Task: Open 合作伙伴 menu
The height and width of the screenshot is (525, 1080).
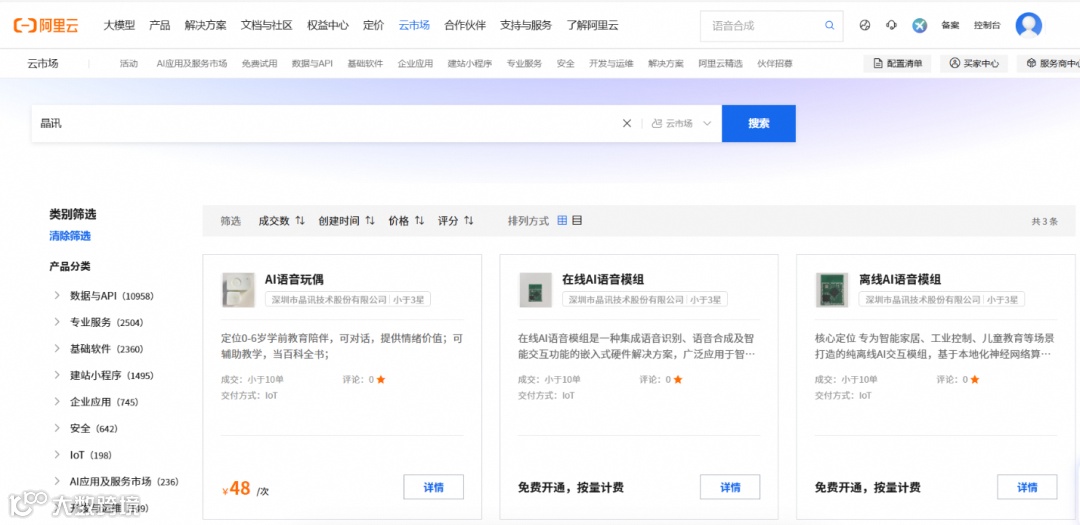Action: (x=465, y=25)
